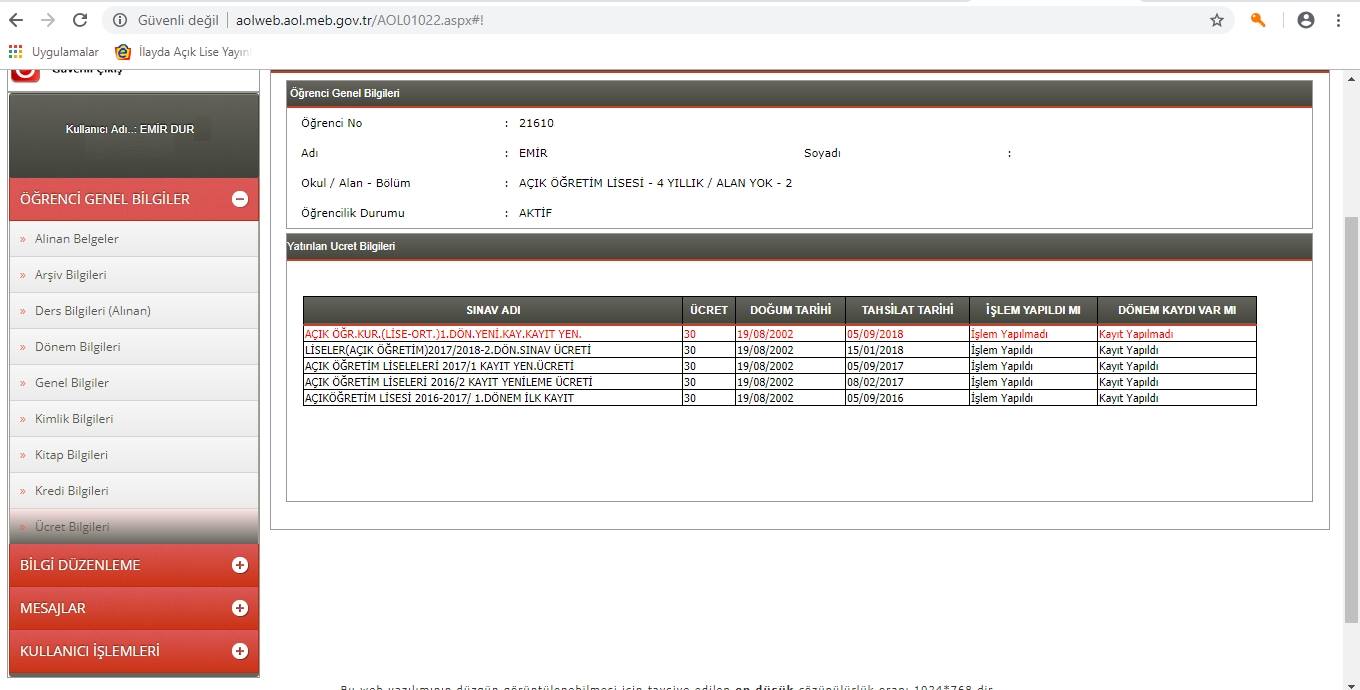
Task: Click the İŞLEM YAPILDI MI column header
Action: point(1033,310)
